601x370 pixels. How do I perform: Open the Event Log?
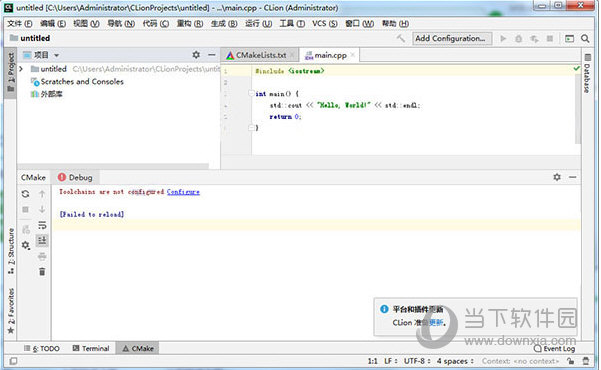[x=555, y=349]
